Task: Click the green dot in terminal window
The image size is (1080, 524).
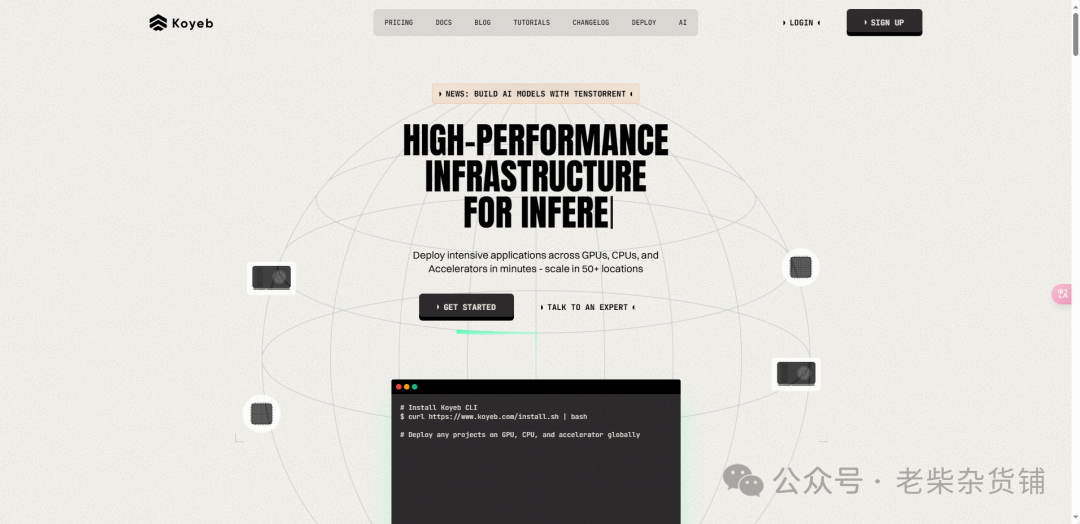Action: tap(415, 387)
